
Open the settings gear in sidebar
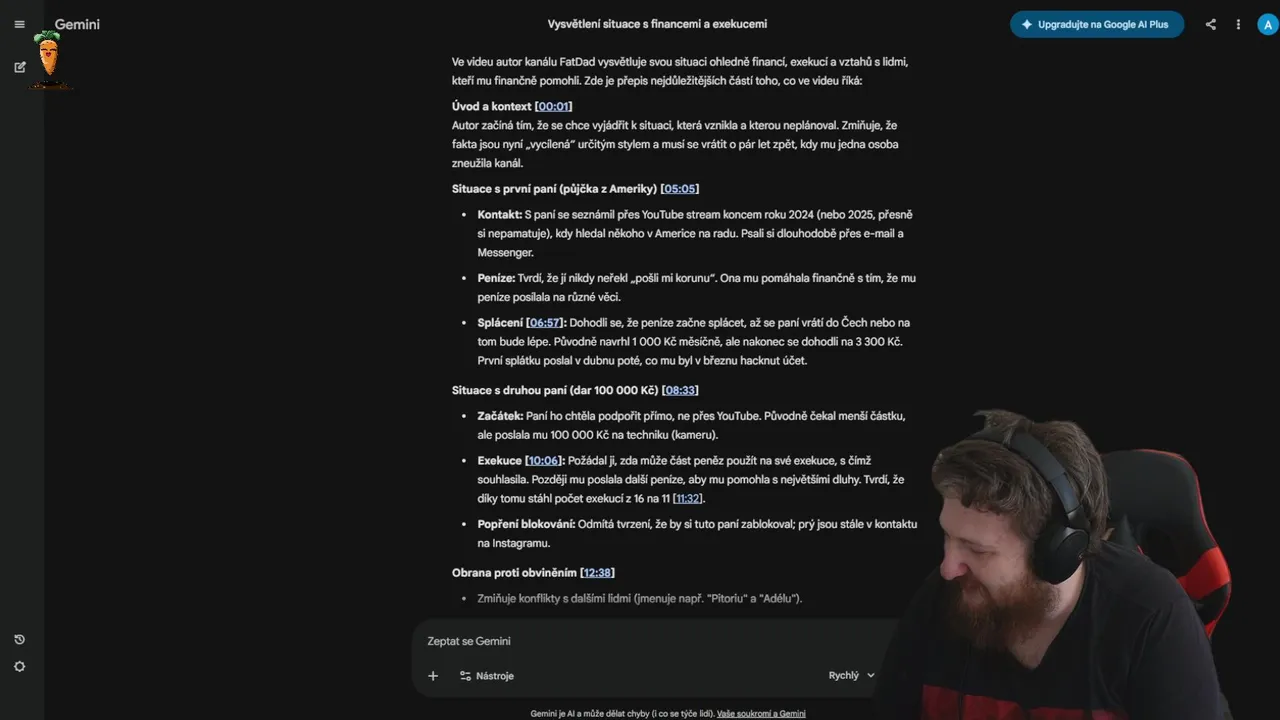19,667
